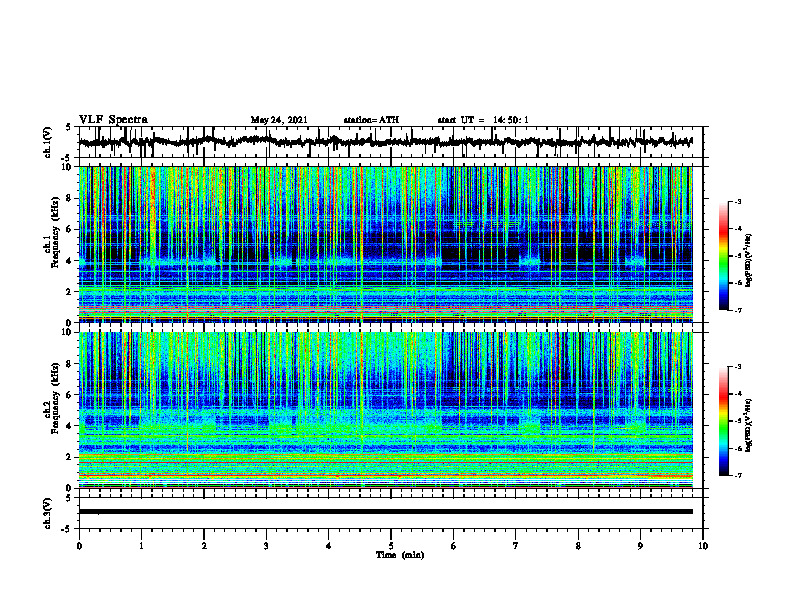Click tick "5" on the Time axis
Image resolution: width=792 pixels, height=612 pixels.
click(x=391, y=546)
